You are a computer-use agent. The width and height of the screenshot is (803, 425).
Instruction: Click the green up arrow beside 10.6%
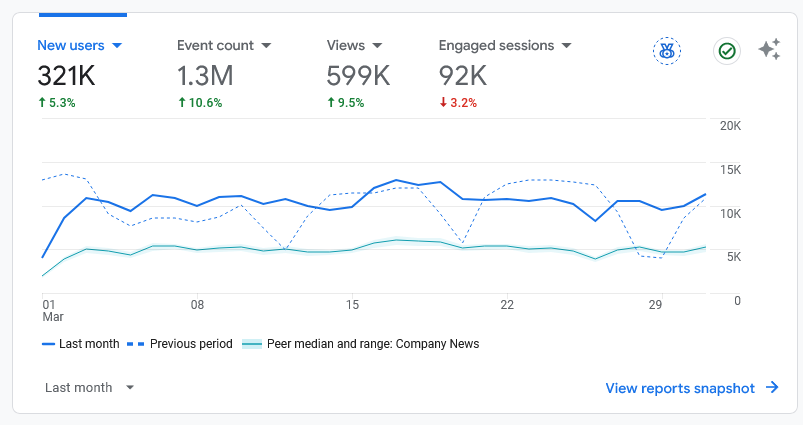click(x=182, y=102)
